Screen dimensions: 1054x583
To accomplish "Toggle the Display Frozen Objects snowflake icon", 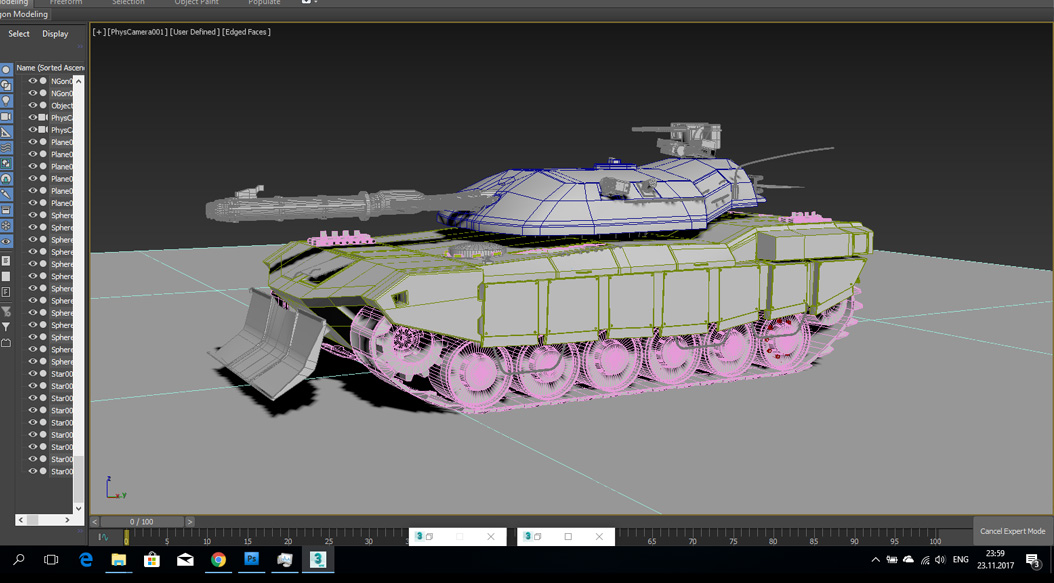I will [x=6, y=225].
